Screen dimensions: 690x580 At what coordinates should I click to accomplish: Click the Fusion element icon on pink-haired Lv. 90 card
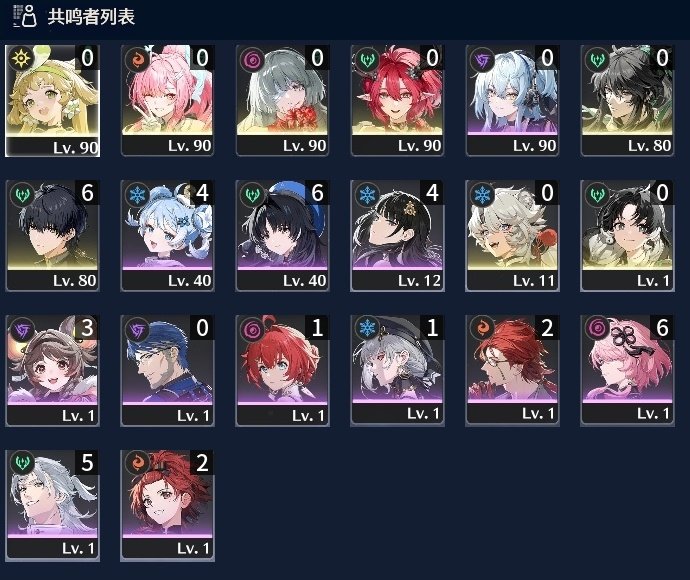[x=137, y=59]
